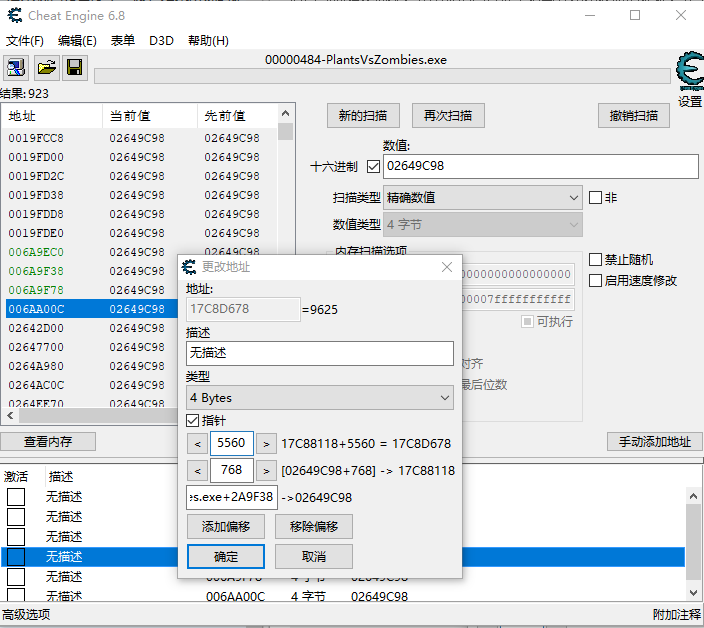Open the D3D menu
This screenshot has width=704, height=628.
[161, 41]
